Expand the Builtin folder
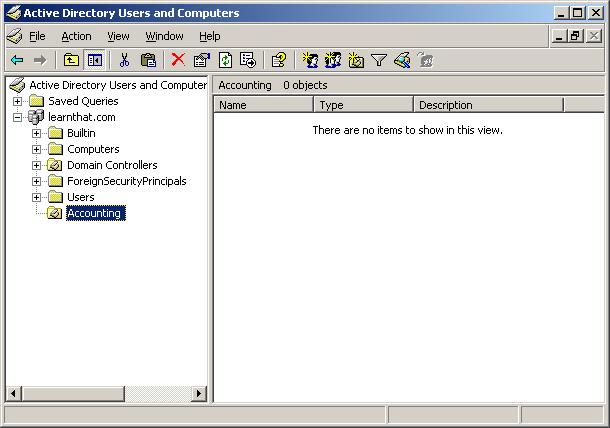Screen dimensions: 610x428 (x=36, y=133)
